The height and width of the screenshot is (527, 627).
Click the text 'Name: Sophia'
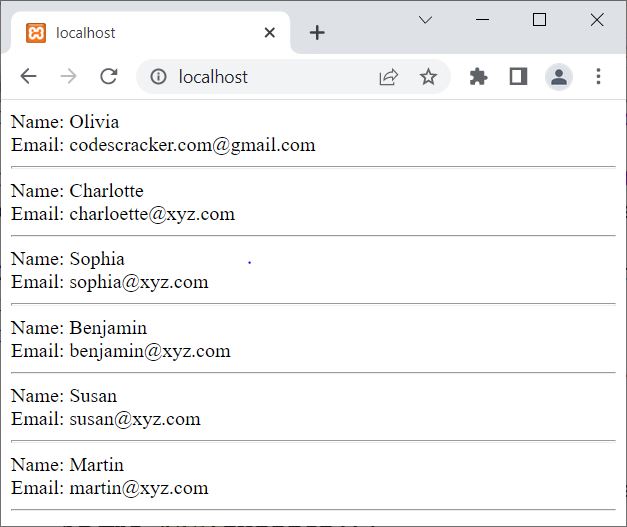[68, 259]
